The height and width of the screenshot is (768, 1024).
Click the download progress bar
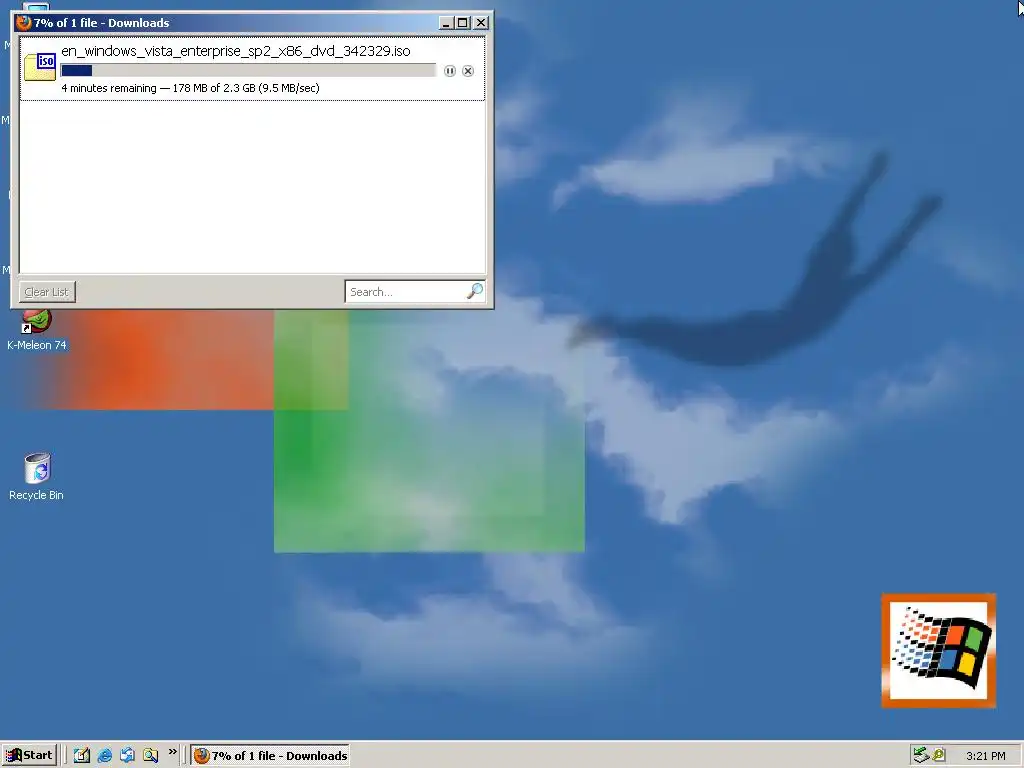coord(248,71)
